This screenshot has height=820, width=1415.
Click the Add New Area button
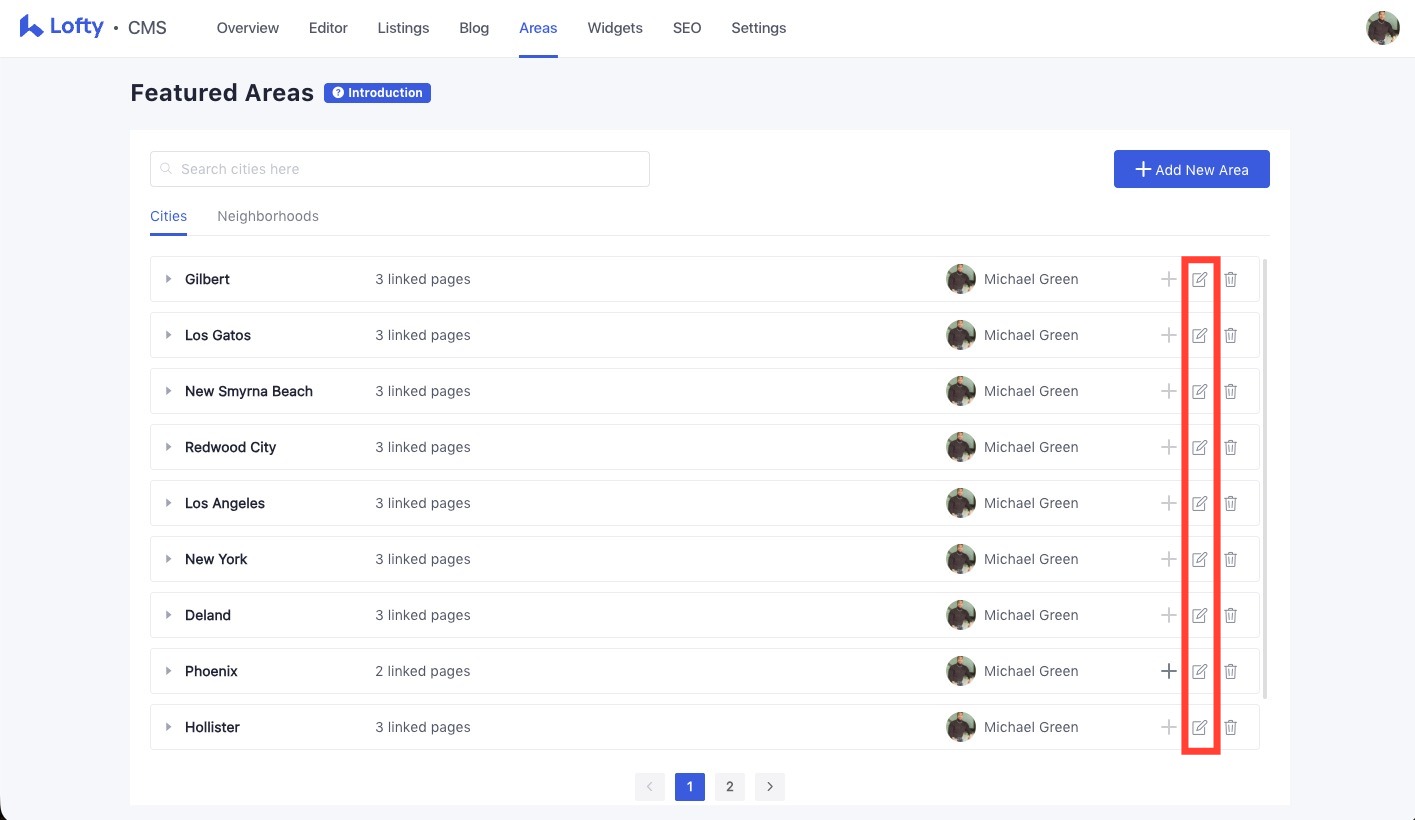pyautogui.click(x=1191, y=169)
